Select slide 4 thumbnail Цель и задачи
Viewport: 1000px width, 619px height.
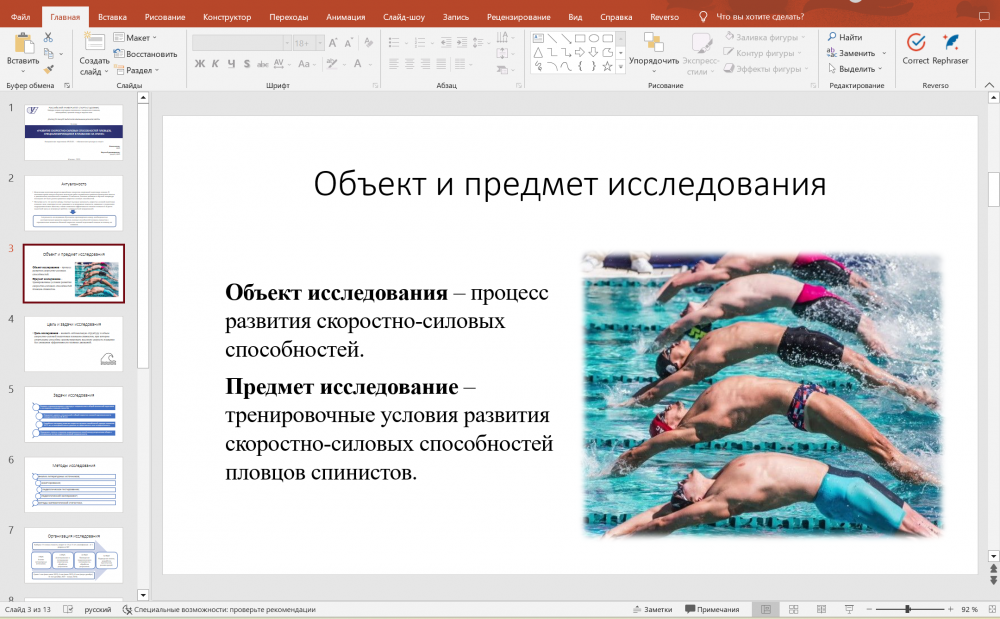(x=73, y=343)
